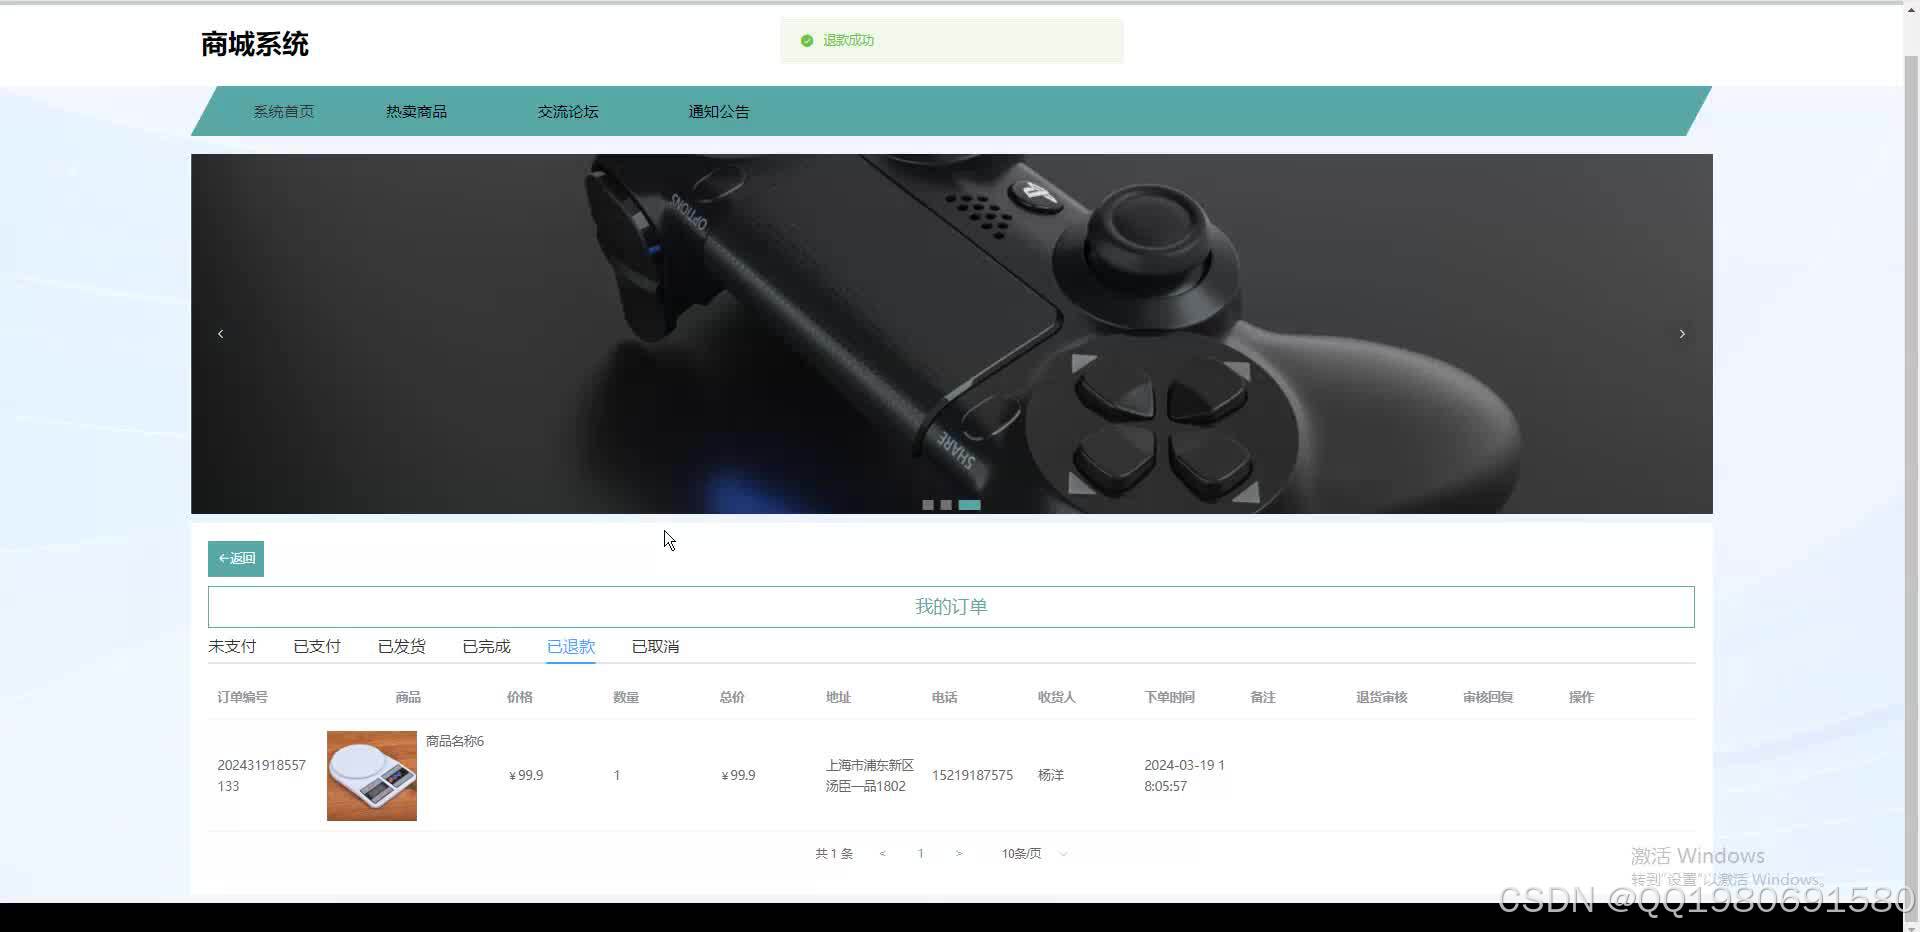The image size is (1920, 932).
Task: Open the 通知公告 navigation item
Action: coord(719,112)
